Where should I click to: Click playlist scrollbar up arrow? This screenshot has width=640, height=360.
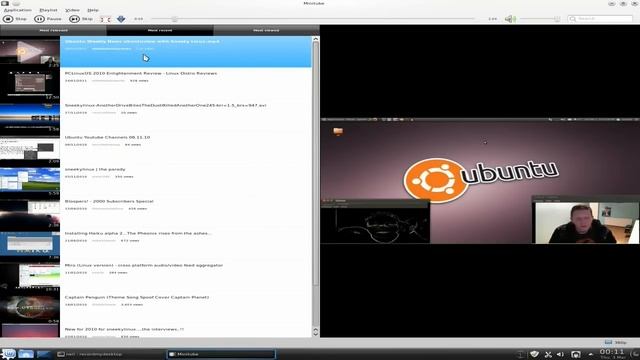(x=315, y=39)
